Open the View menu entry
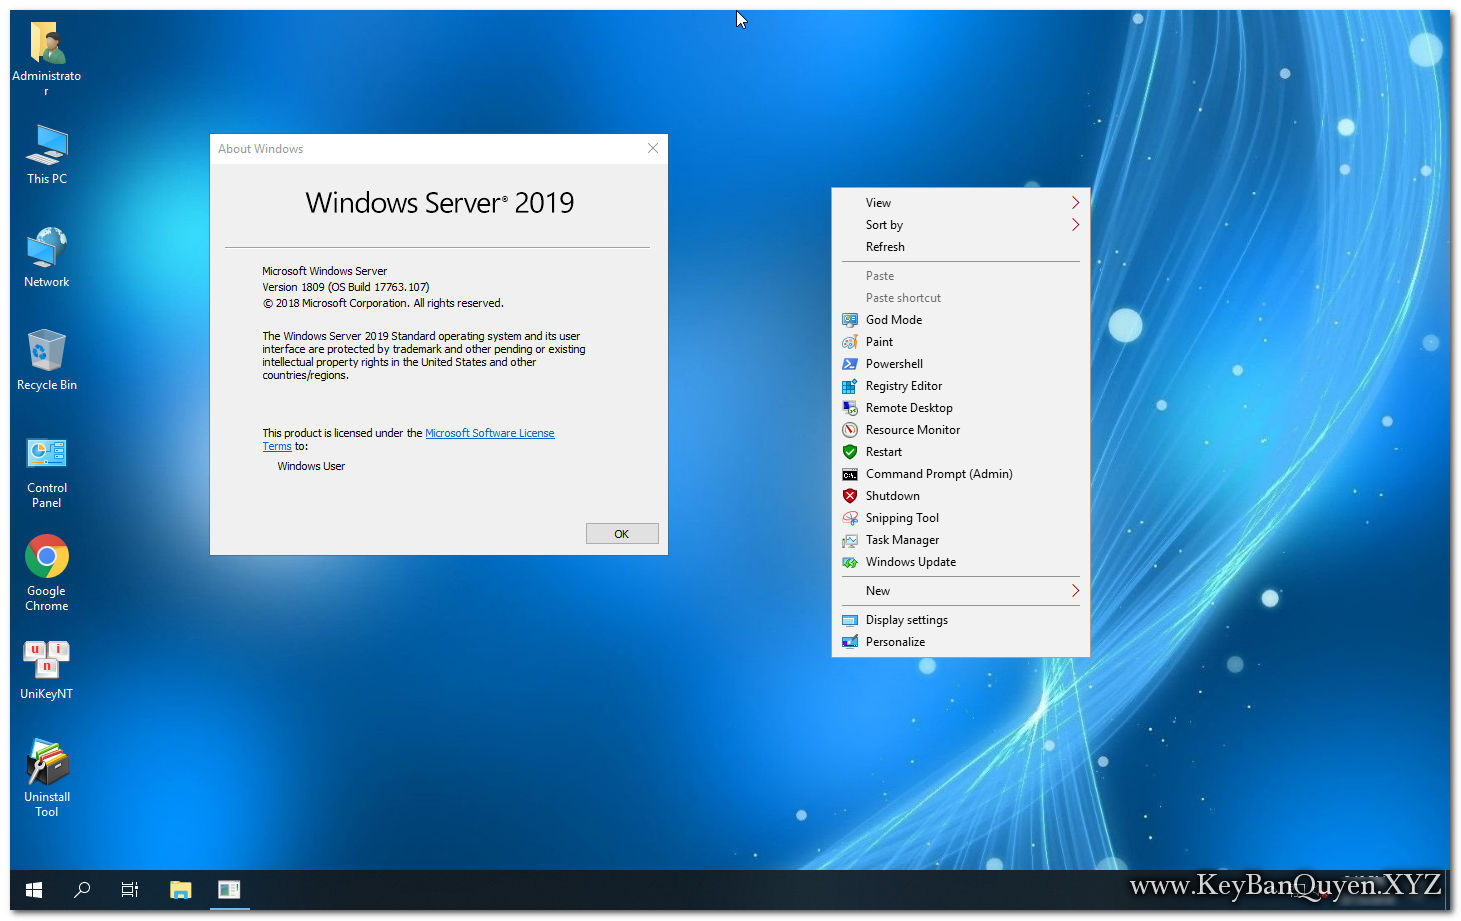The width and height of the screenshot is (1461, 921). pyautogui.click(x=961, y=203)
